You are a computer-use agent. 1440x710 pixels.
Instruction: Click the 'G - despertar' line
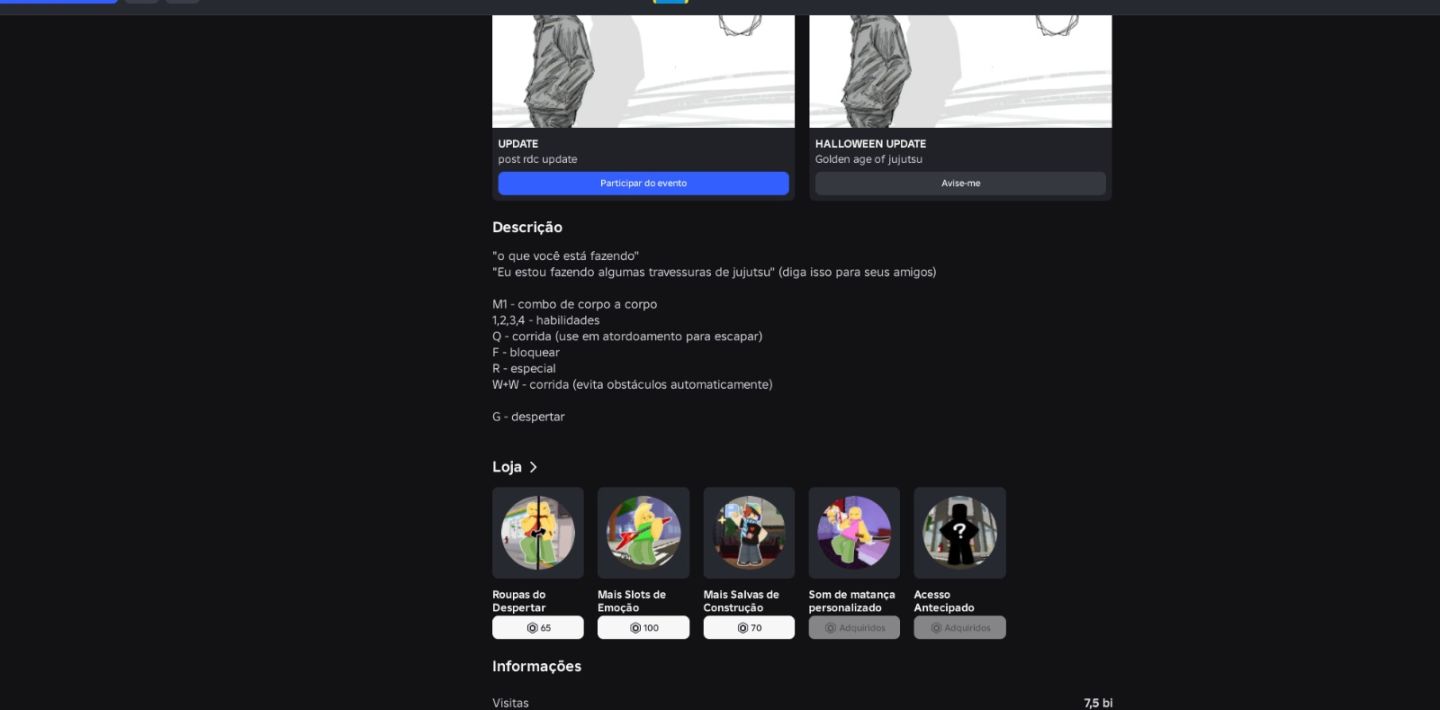(528, 416)
